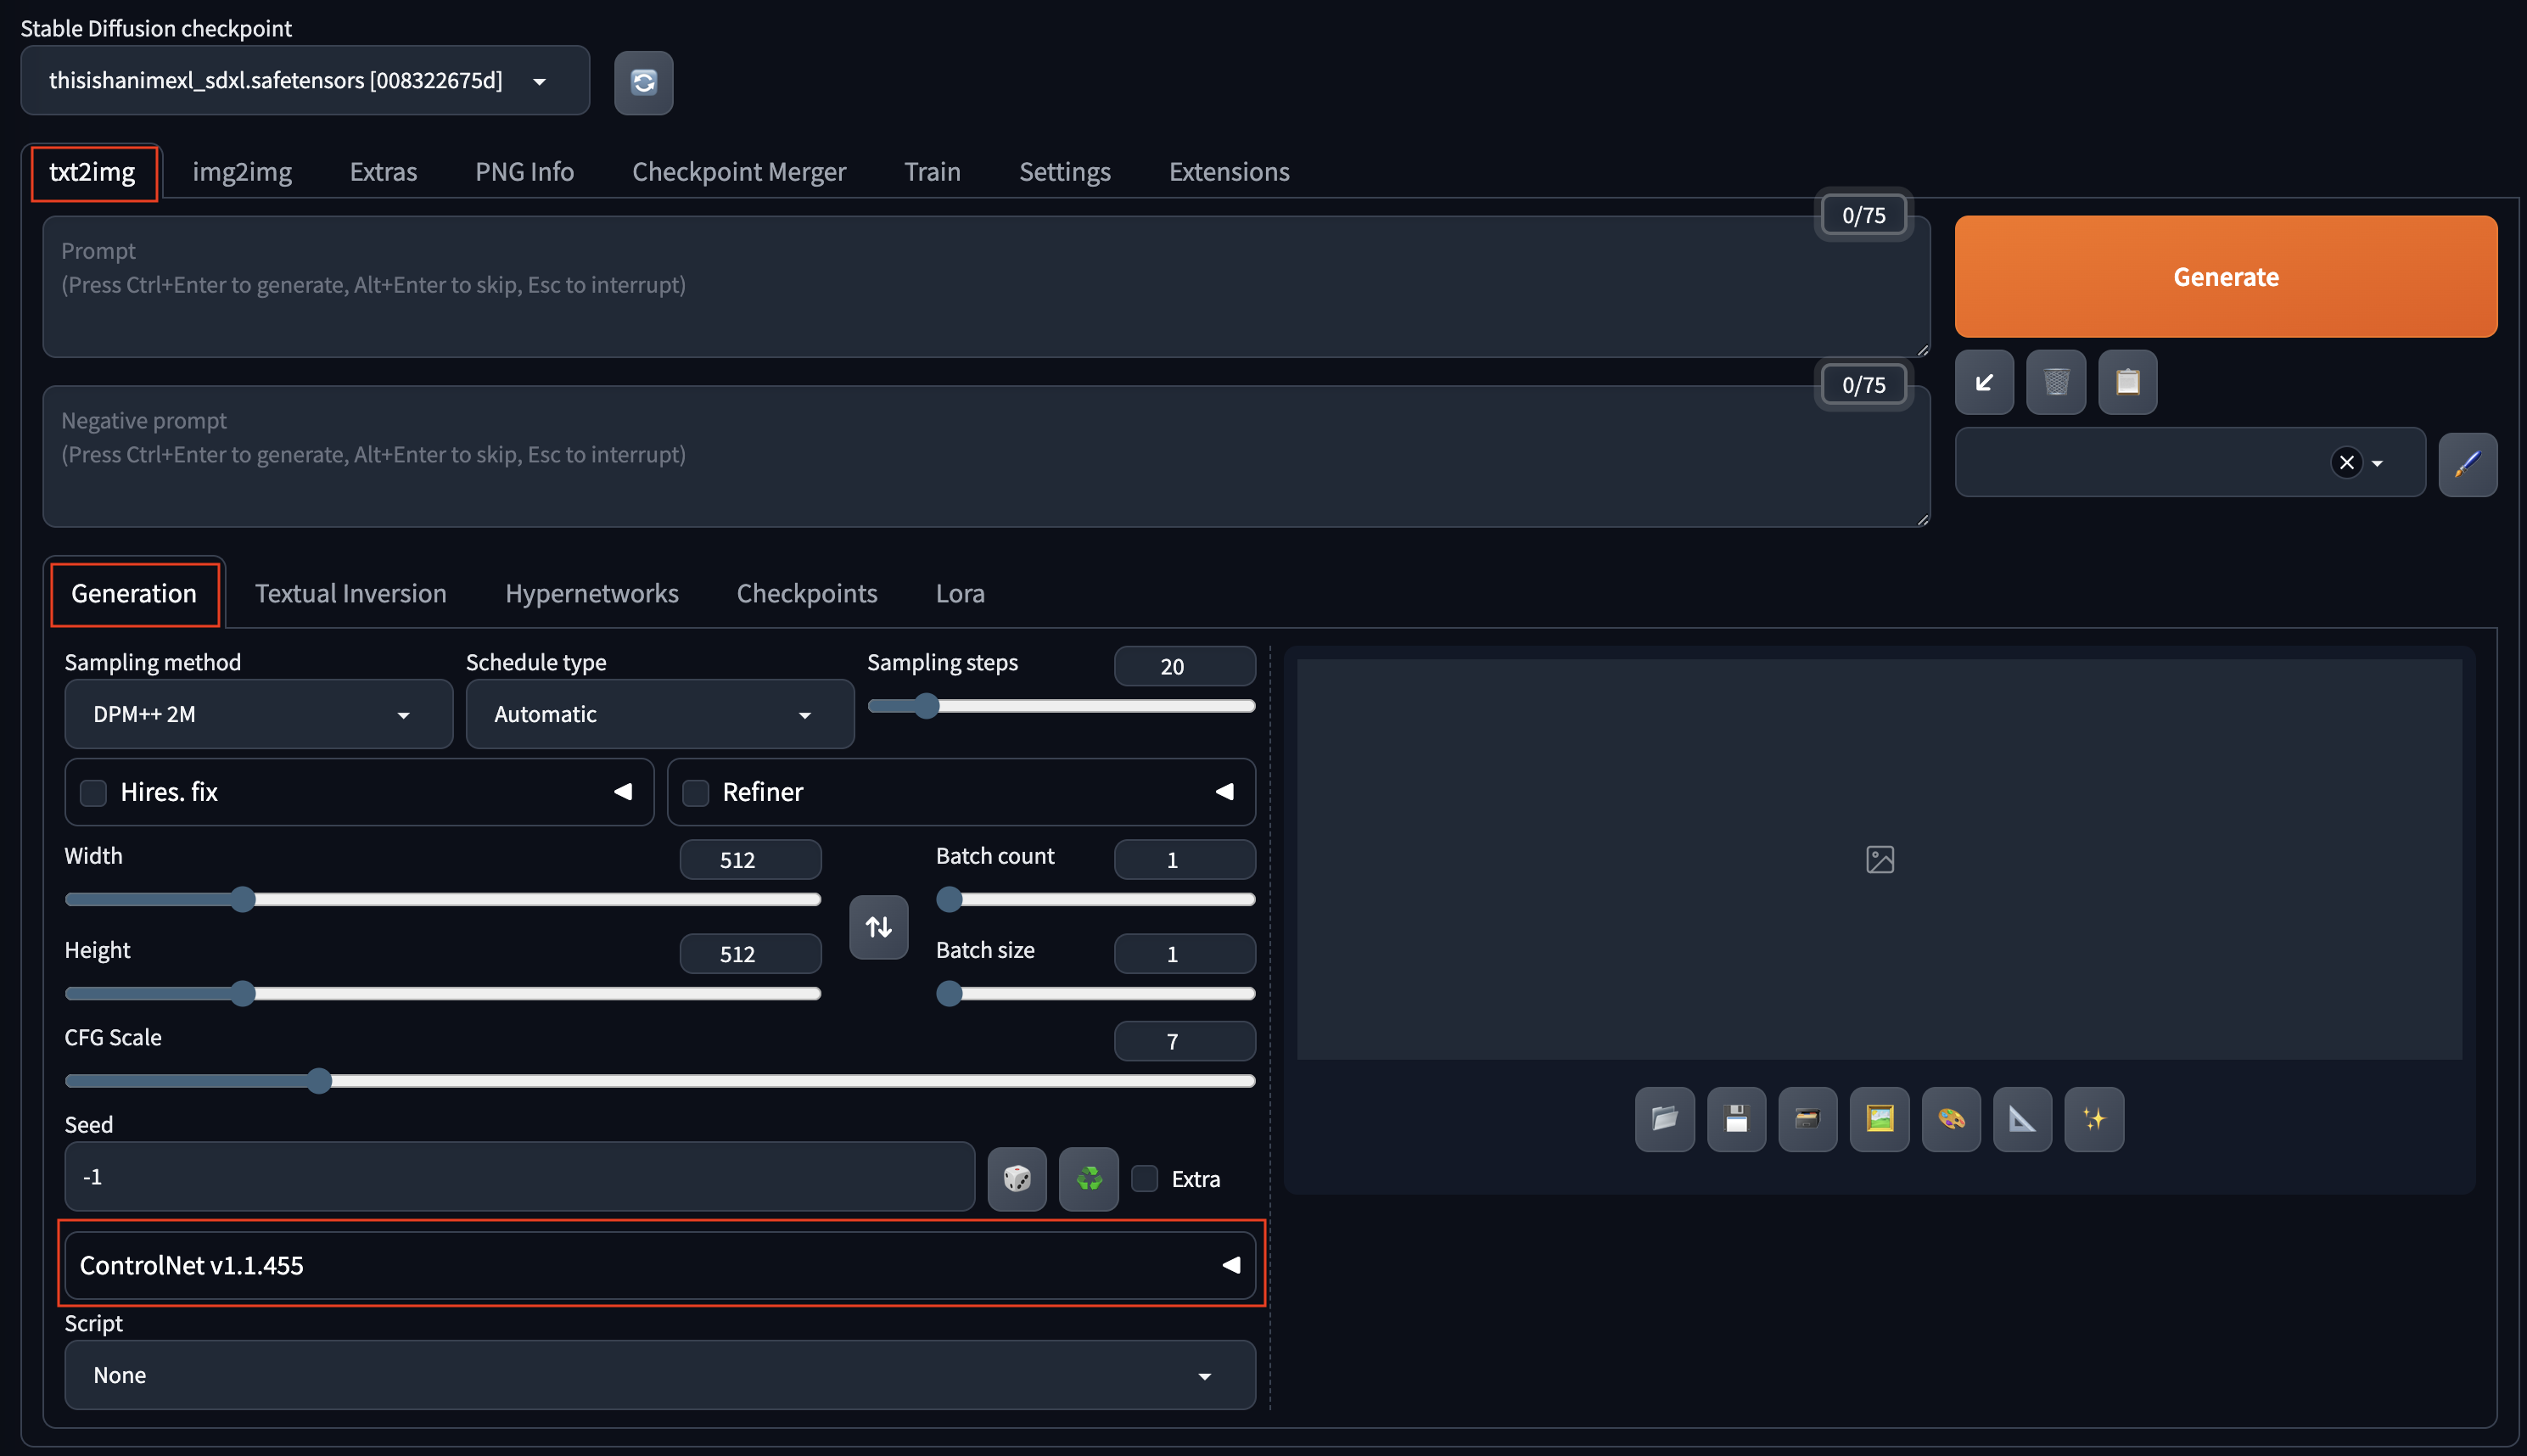Open the Sampling method dropdown
2527x1456 pixels.
pyautogui.click(x=258, y=715)
